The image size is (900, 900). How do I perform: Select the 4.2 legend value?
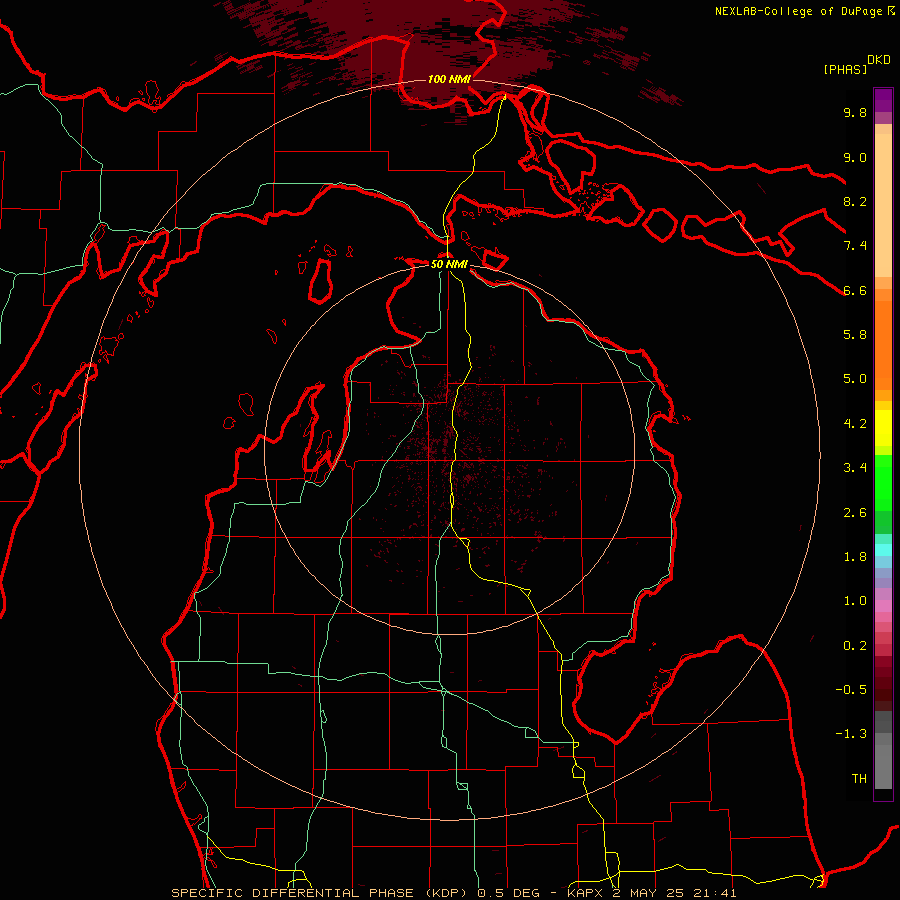[855, 424]
